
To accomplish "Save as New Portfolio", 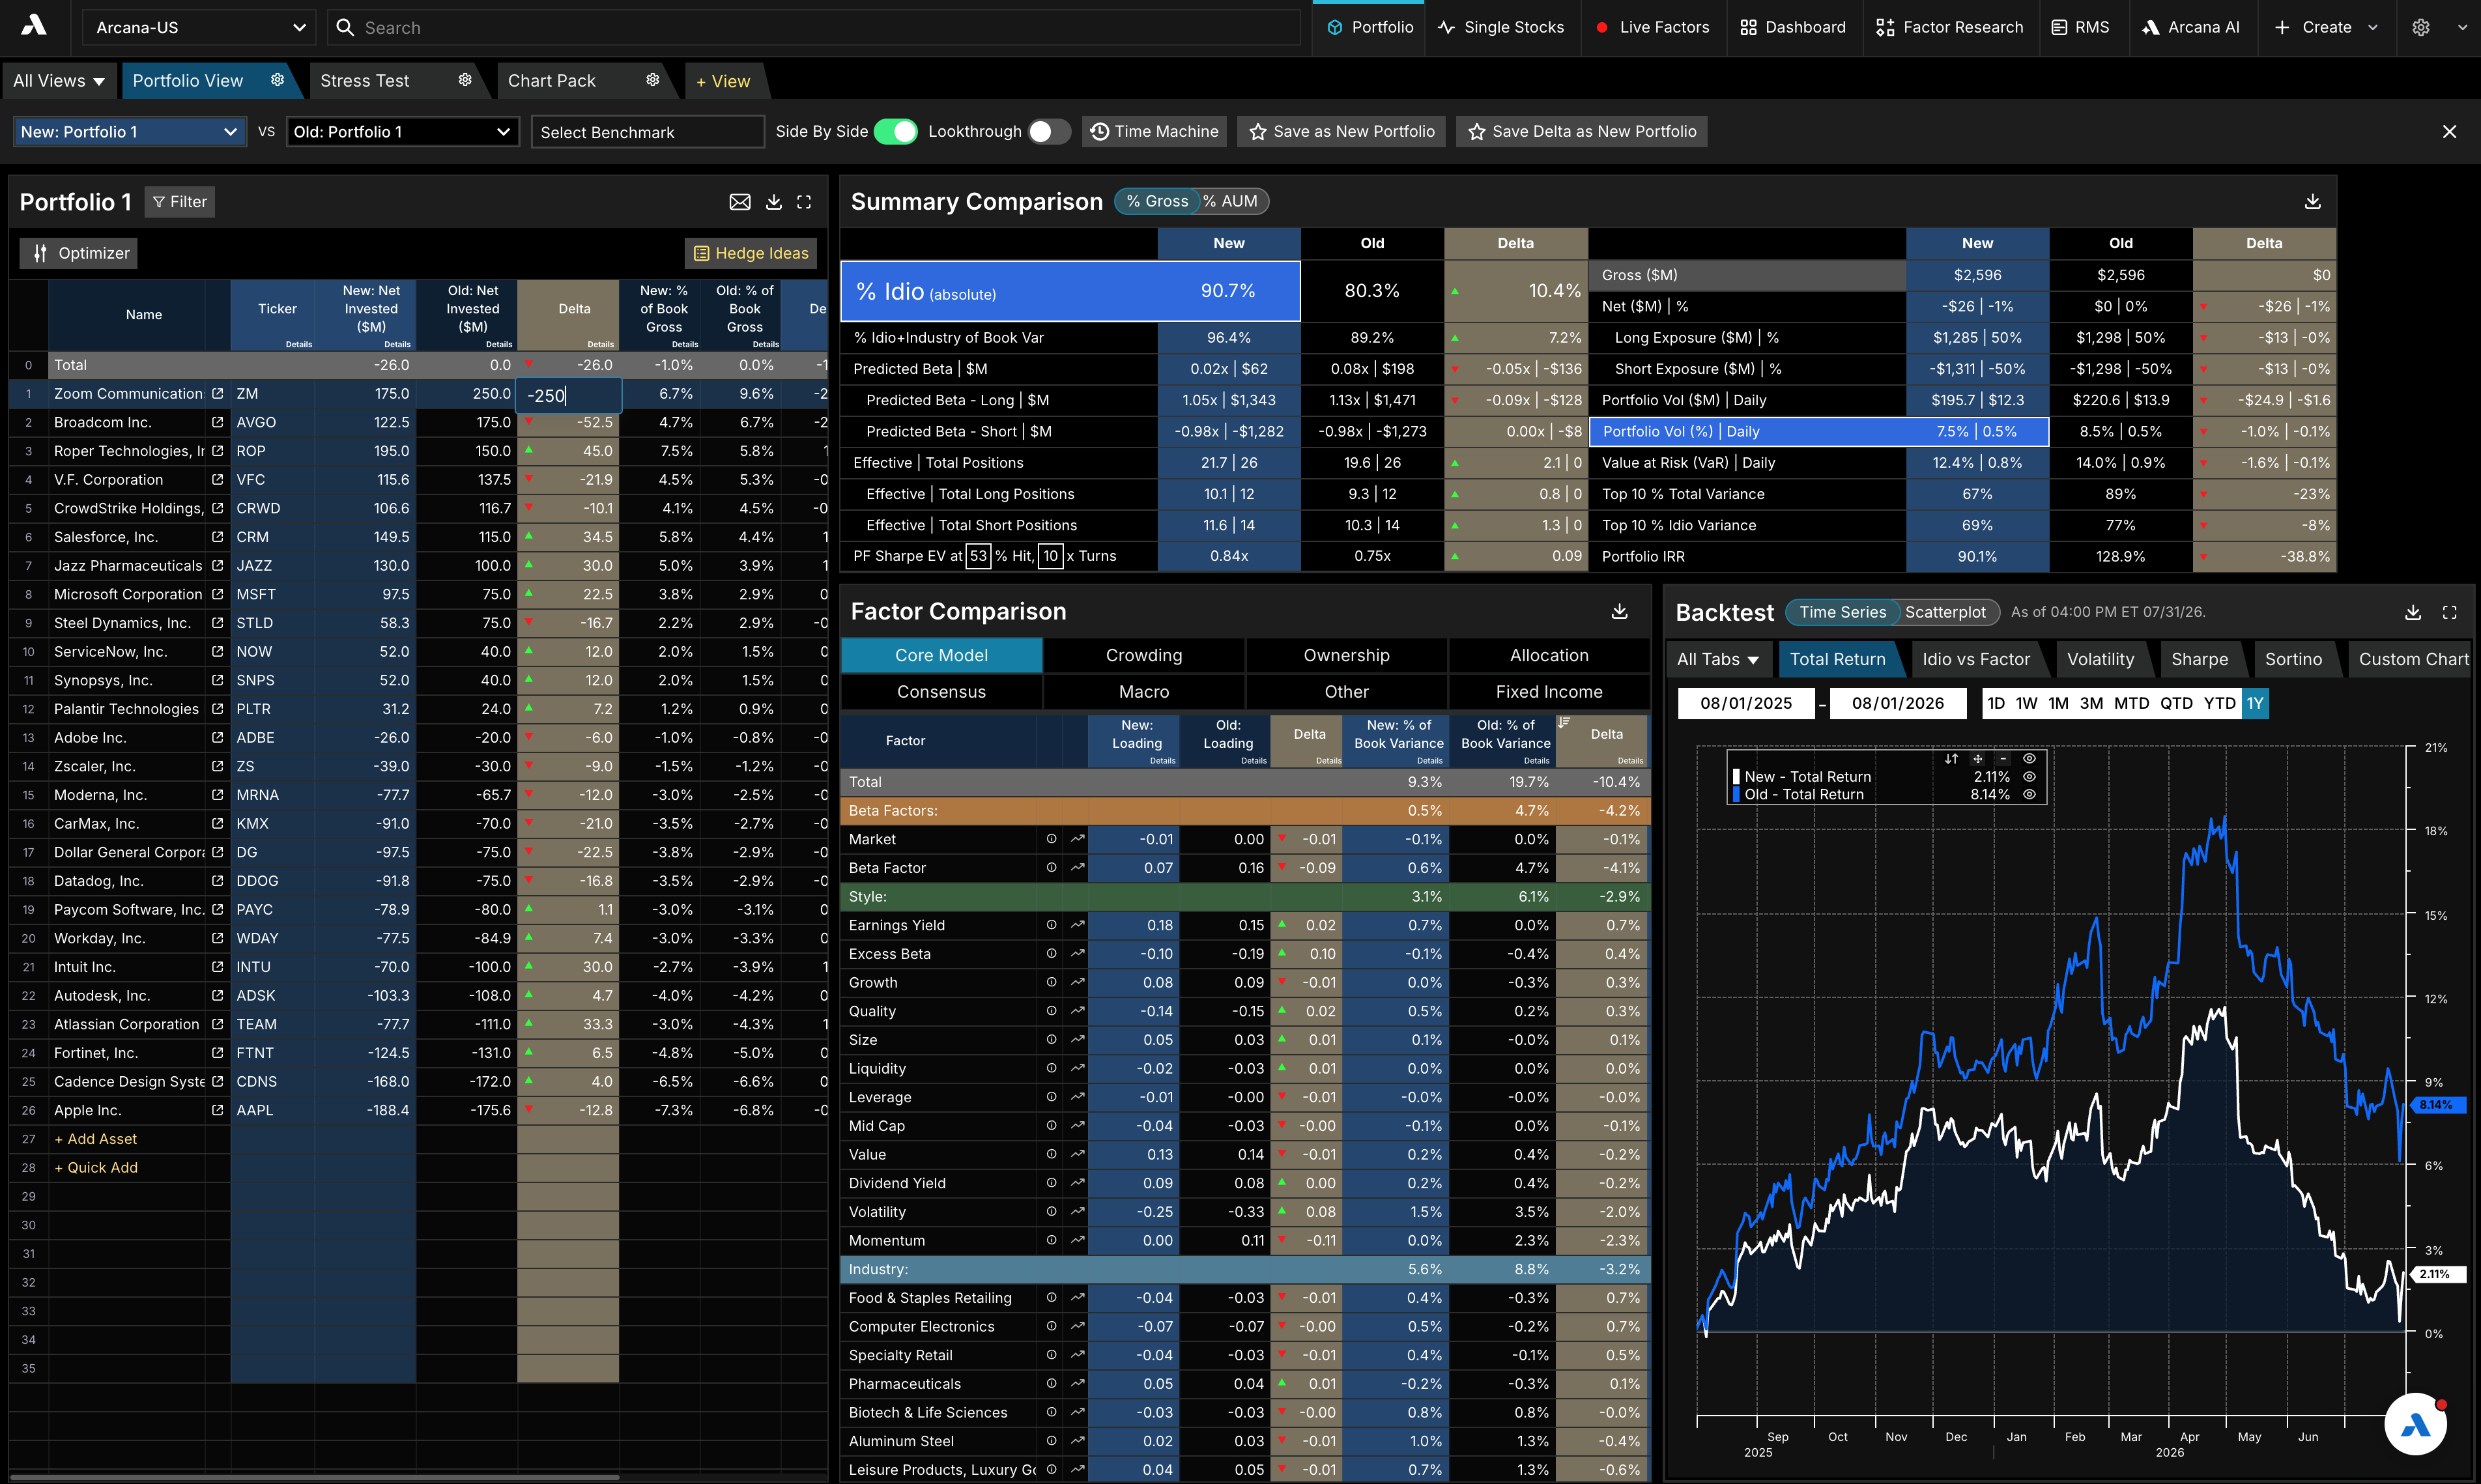I will (1341, 132).
